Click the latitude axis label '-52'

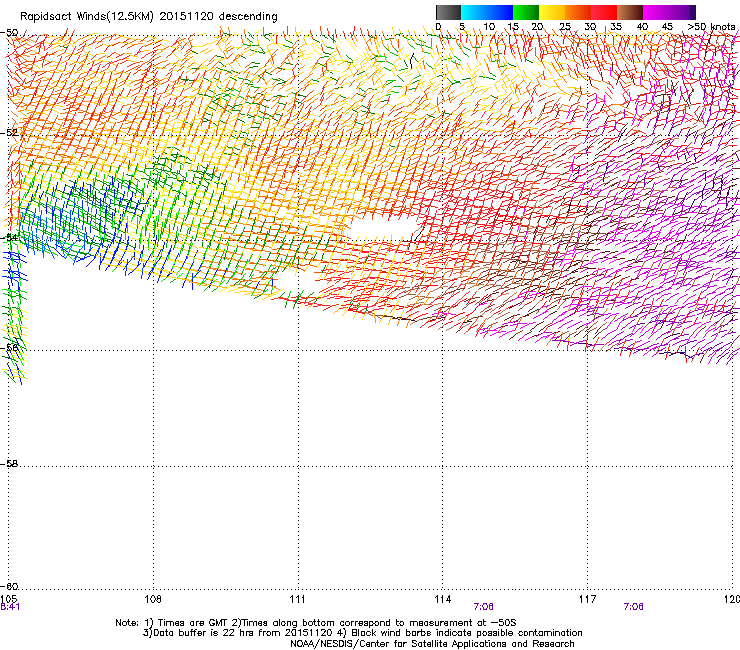click(x=9, y=133)
